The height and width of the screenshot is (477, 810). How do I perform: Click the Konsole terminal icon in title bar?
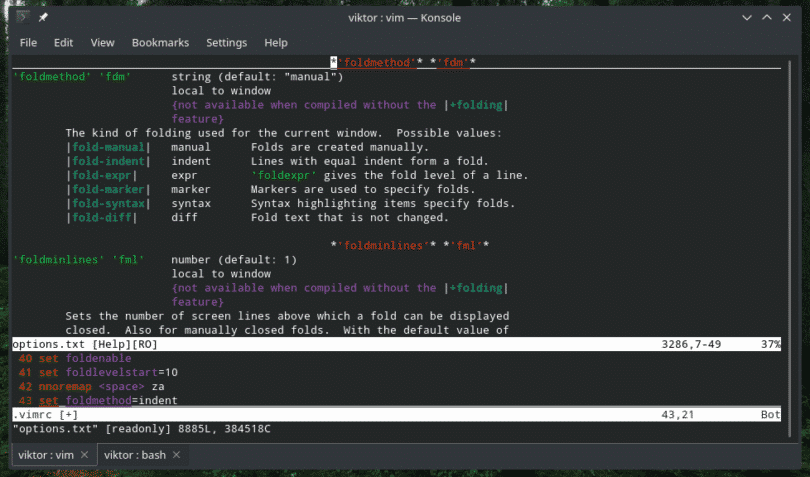point(23,18)
